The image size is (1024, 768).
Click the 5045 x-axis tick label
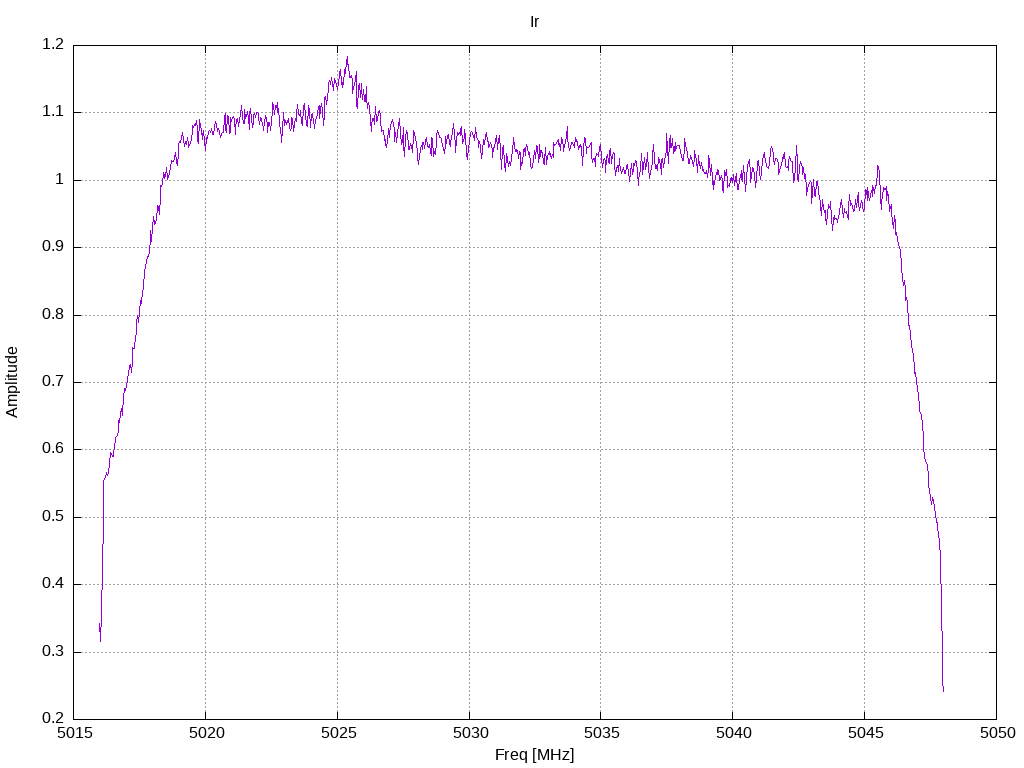click(x=864, y=733)
